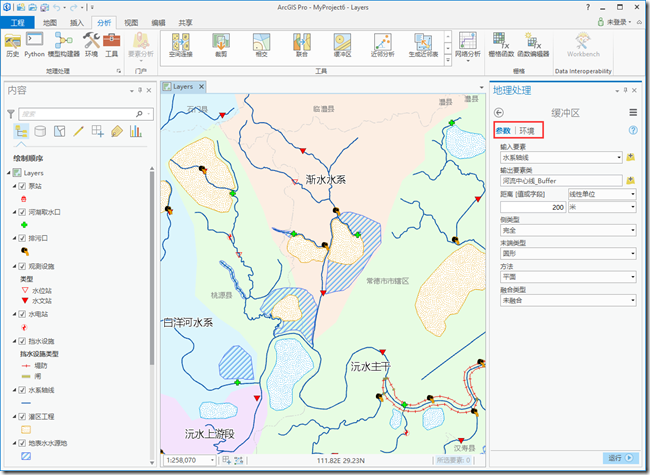This screenshot has width=650, height=475.
Task: Toggle visibility of 泵站 layer
Action: click(22, 186)
